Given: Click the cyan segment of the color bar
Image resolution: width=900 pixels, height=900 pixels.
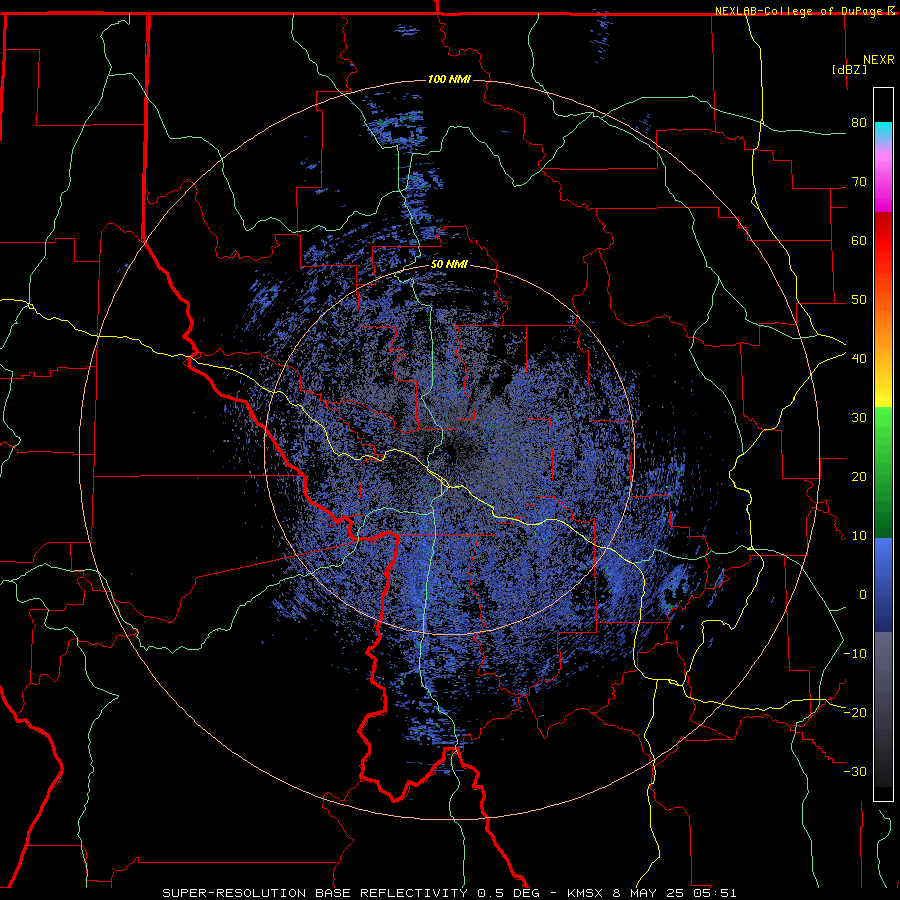Looking at the screenshot, I should tap(883, 131).
